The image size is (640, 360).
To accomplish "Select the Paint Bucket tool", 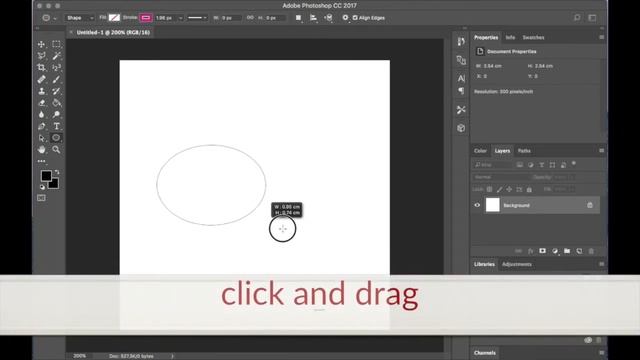I will click(x=56, y=103).
